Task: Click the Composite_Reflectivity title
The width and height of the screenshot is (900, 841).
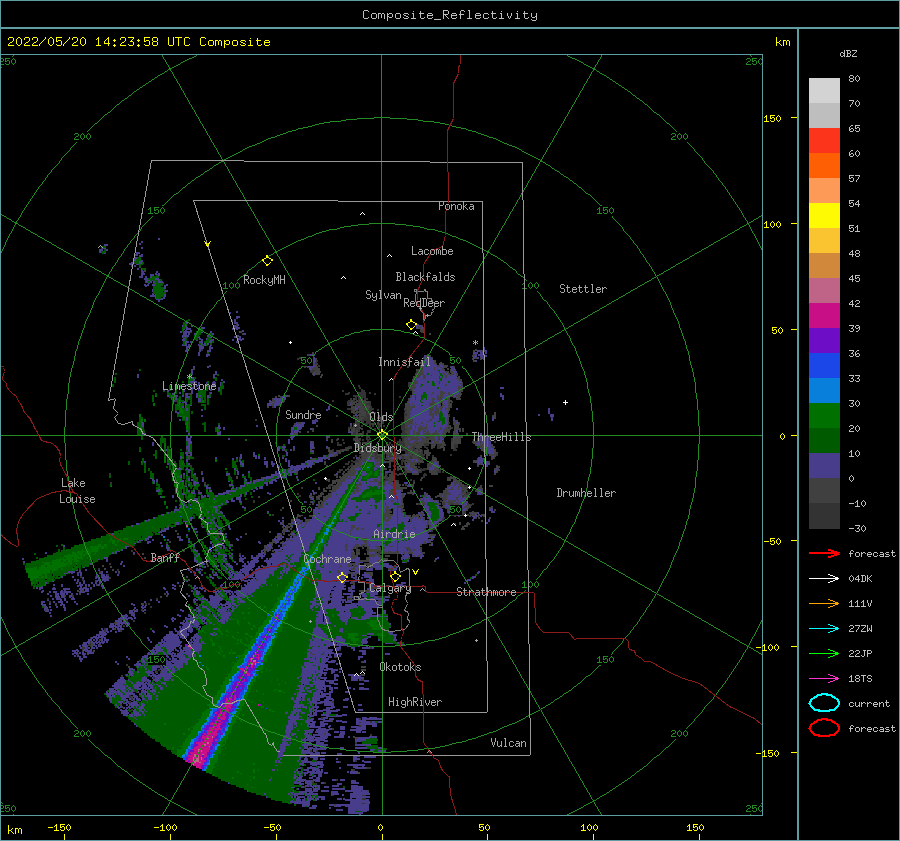Action: click(449, 15)
